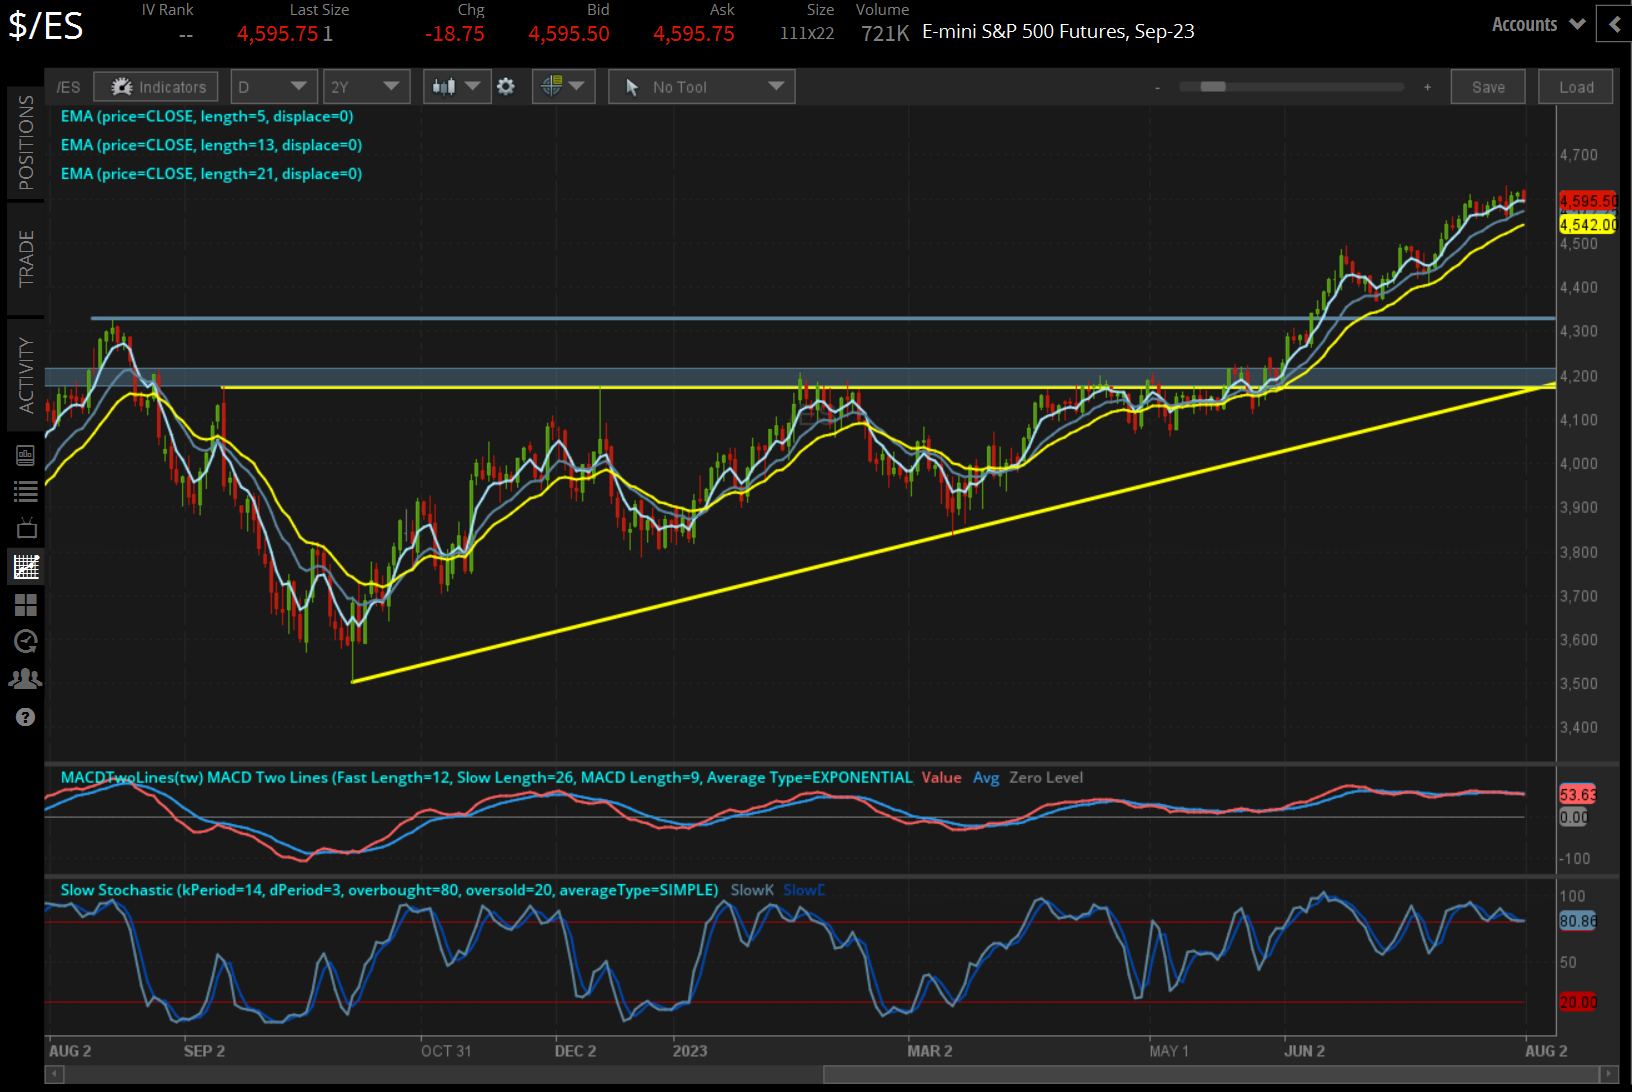Open the TRADE tab
The width and height of the screenshot is (1632, 1092).
[26, 256]
